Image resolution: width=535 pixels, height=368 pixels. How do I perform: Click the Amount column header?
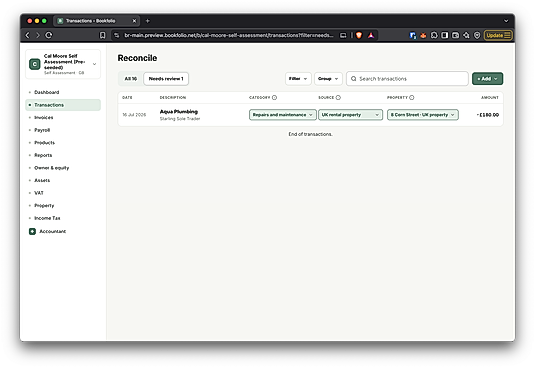(x=490, y=98)
